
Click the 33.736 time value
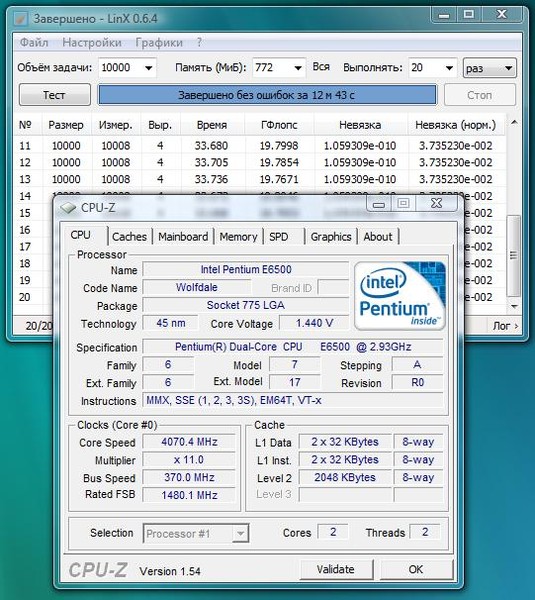tap(211, 179)
